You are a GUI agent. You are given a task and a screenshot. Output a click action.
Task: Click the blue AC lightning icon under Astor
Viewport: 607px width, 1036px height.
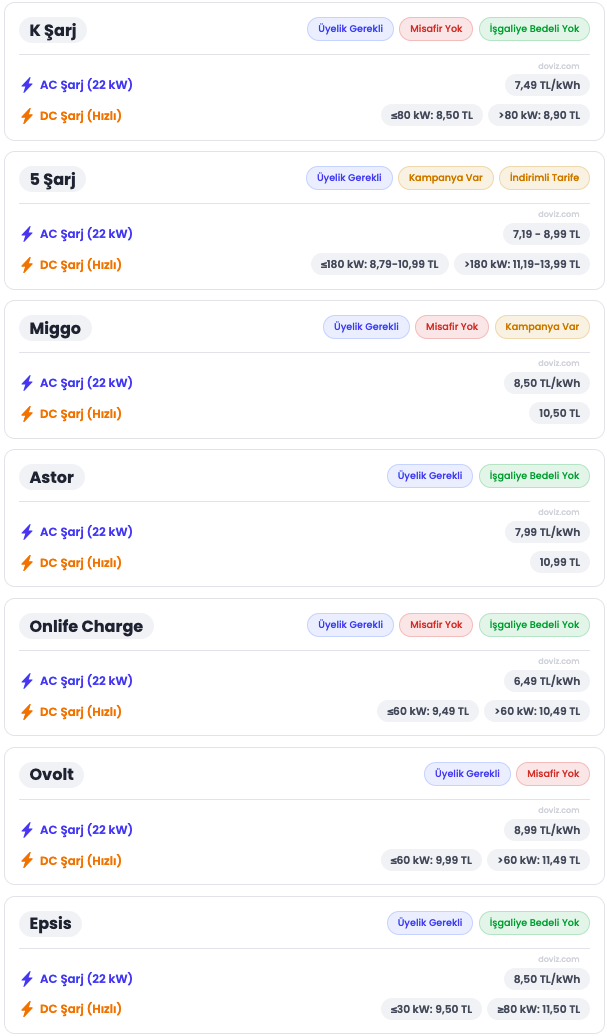click(27, 532)
